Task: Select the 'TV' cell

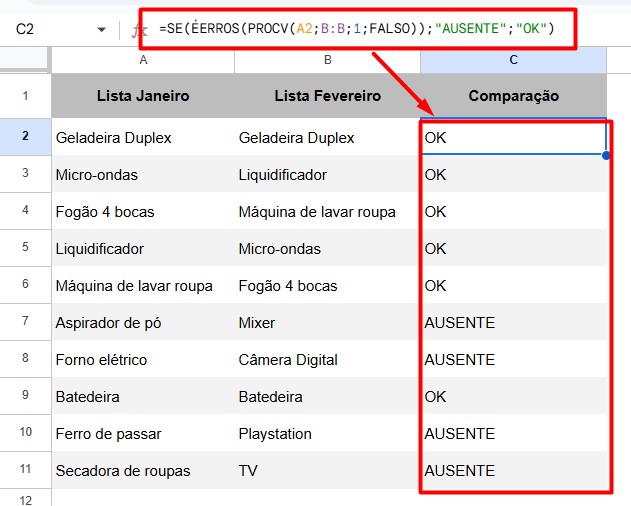Action: 328,471
